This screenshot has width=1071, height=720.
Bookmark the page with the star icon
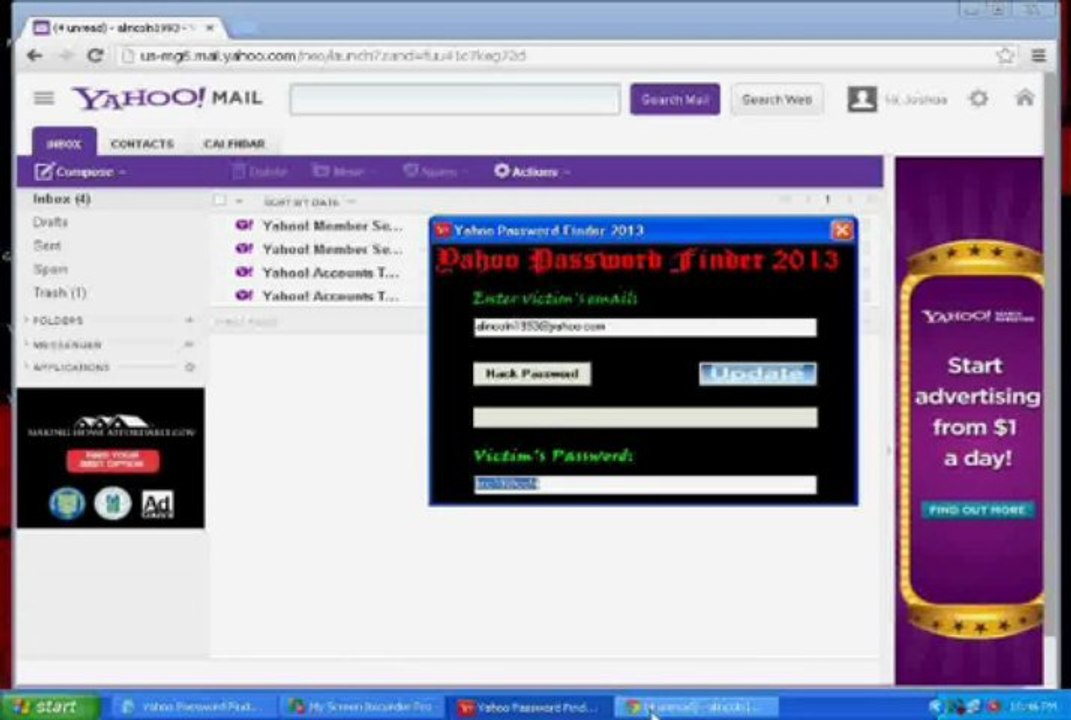click(1005, 55)
